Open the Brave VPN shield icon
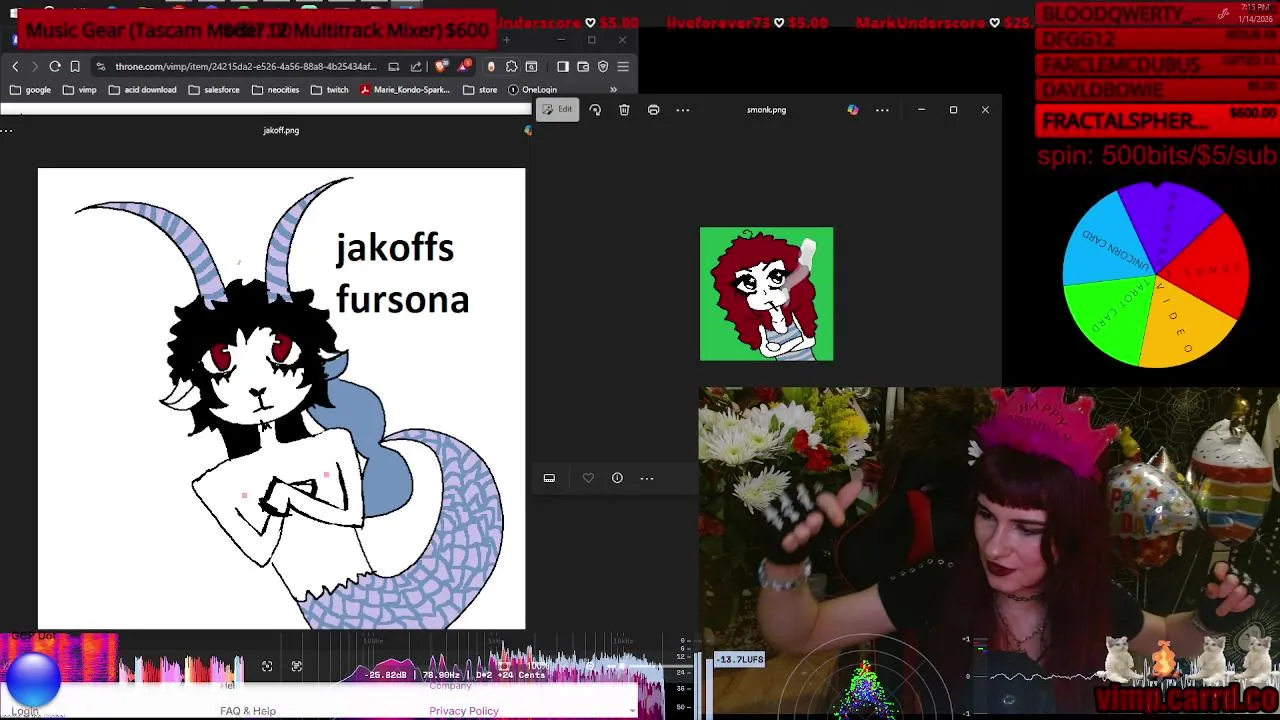This screenshot has width=1280, height=720. (x=603, y=66)
